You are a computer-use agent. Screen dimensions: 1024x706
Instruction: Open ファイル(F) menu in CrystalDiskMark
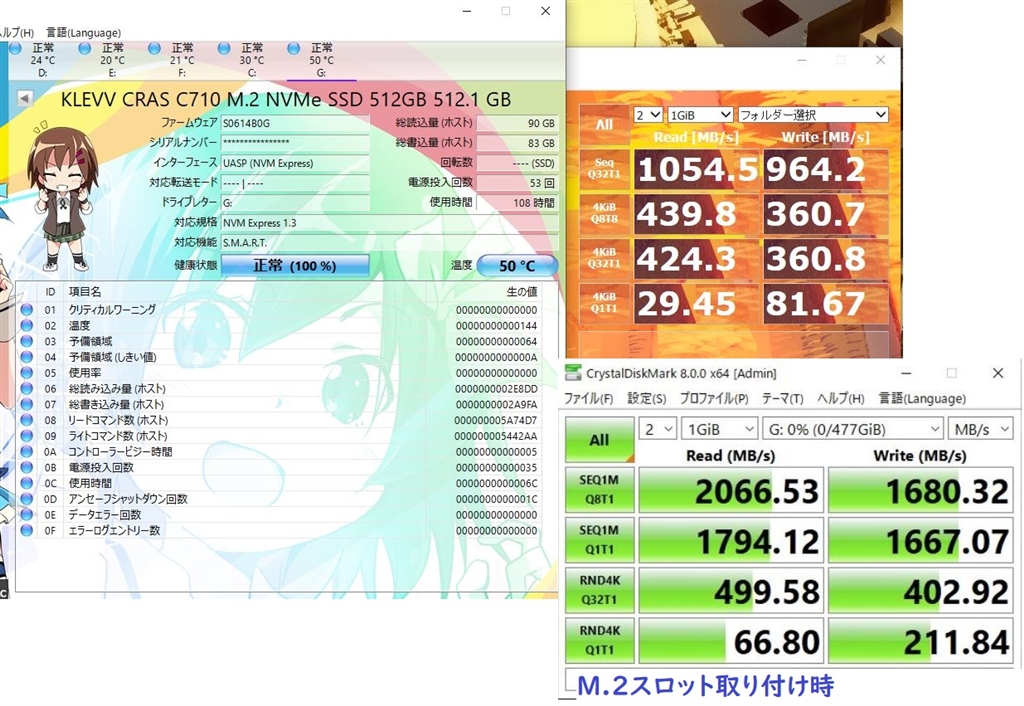click(x=588, y=398)
